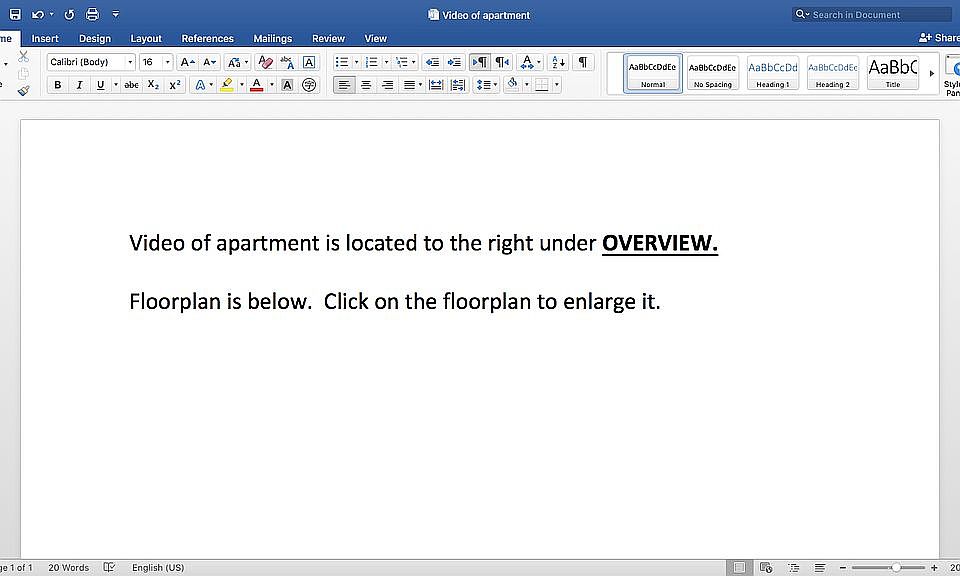The height and width of the screenshot is (576, 960).
Task: Click the Clear Formatting eraser icon
Action: (x=265, y=62)
